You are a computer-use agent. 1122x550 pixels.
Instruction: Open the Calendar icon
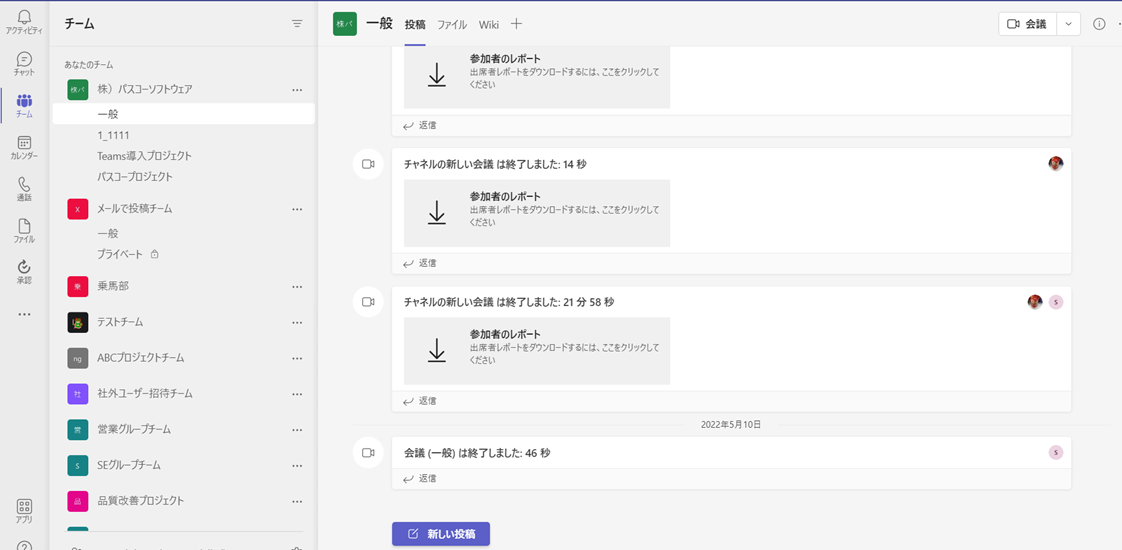tap(24, 147)
